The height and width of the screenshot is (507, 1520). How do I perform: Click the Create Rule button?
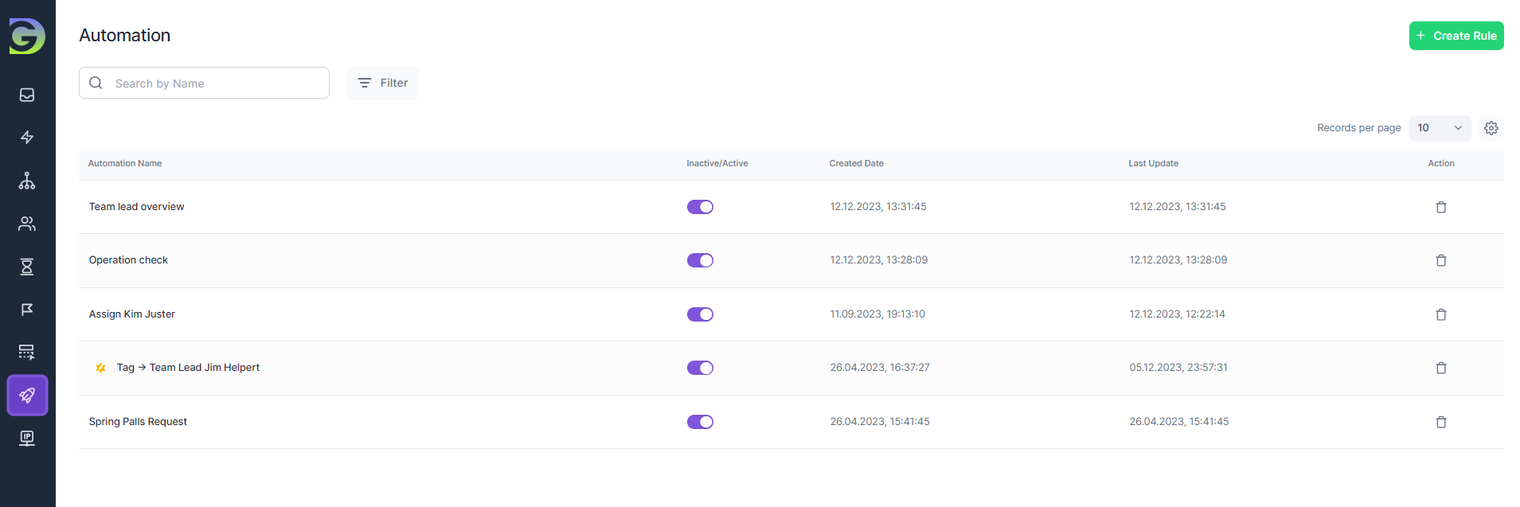[x=1455, y=36]
